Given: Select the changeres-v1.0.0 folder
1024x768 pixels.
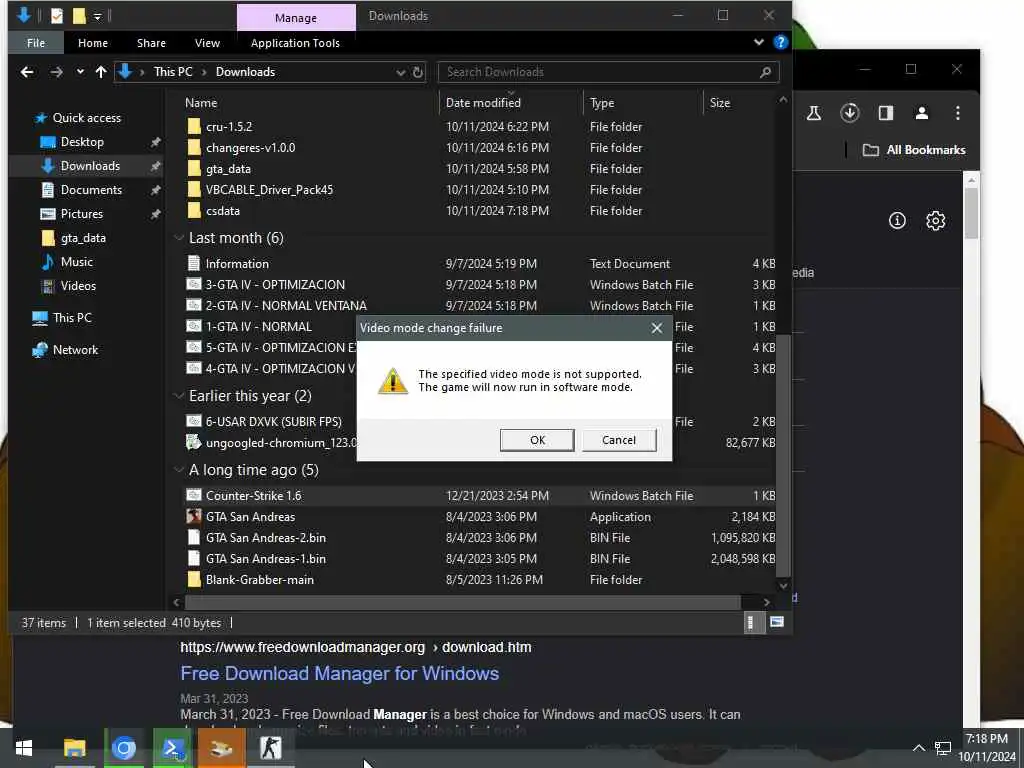Looking at the screenshot, I should click(250, 148).
